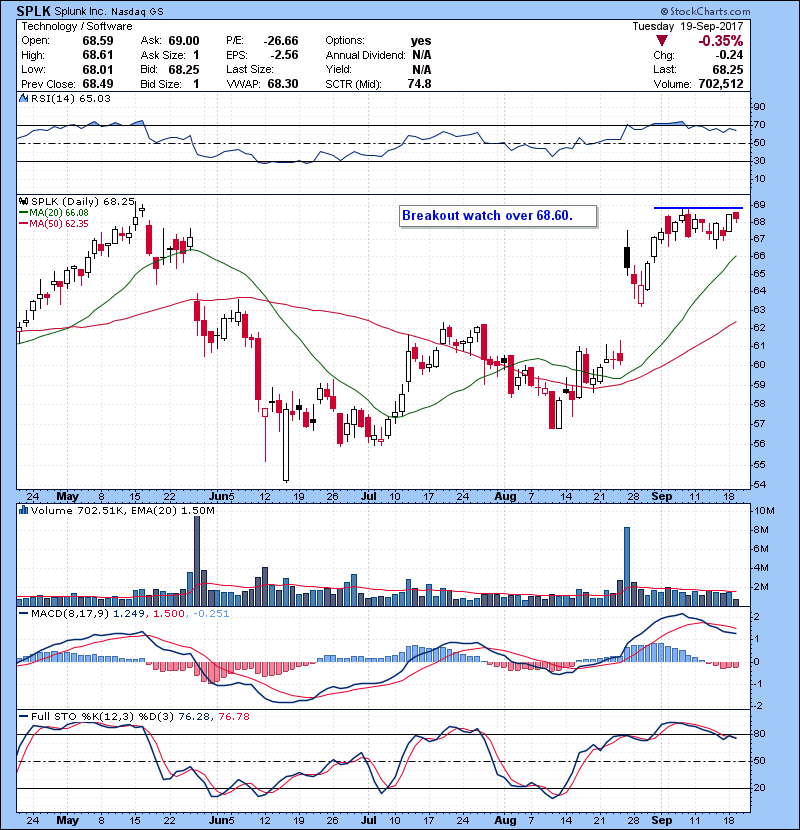
Task: Click the stochastic %K value 76.28
Action: tap(195, 717)
